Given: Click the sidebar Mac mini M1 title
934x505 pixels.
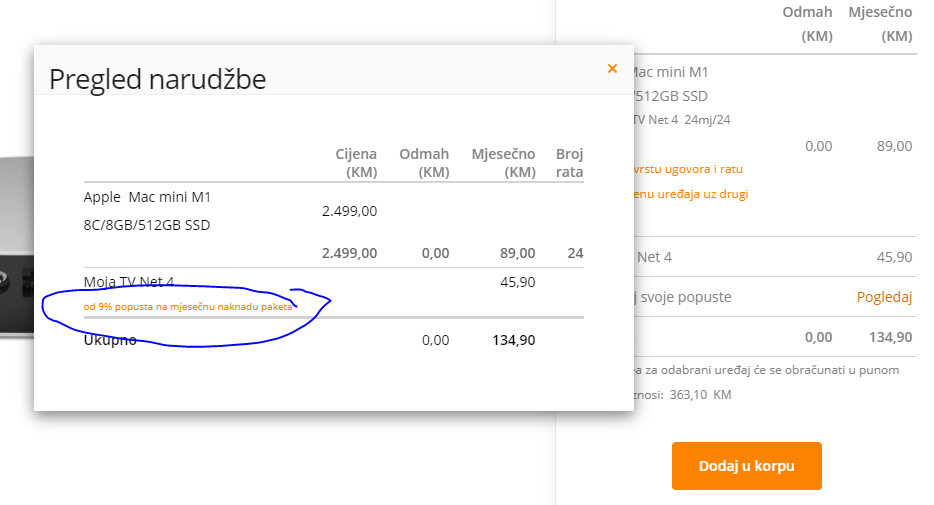Looking at the screenshot, I should tap(671, 72).
